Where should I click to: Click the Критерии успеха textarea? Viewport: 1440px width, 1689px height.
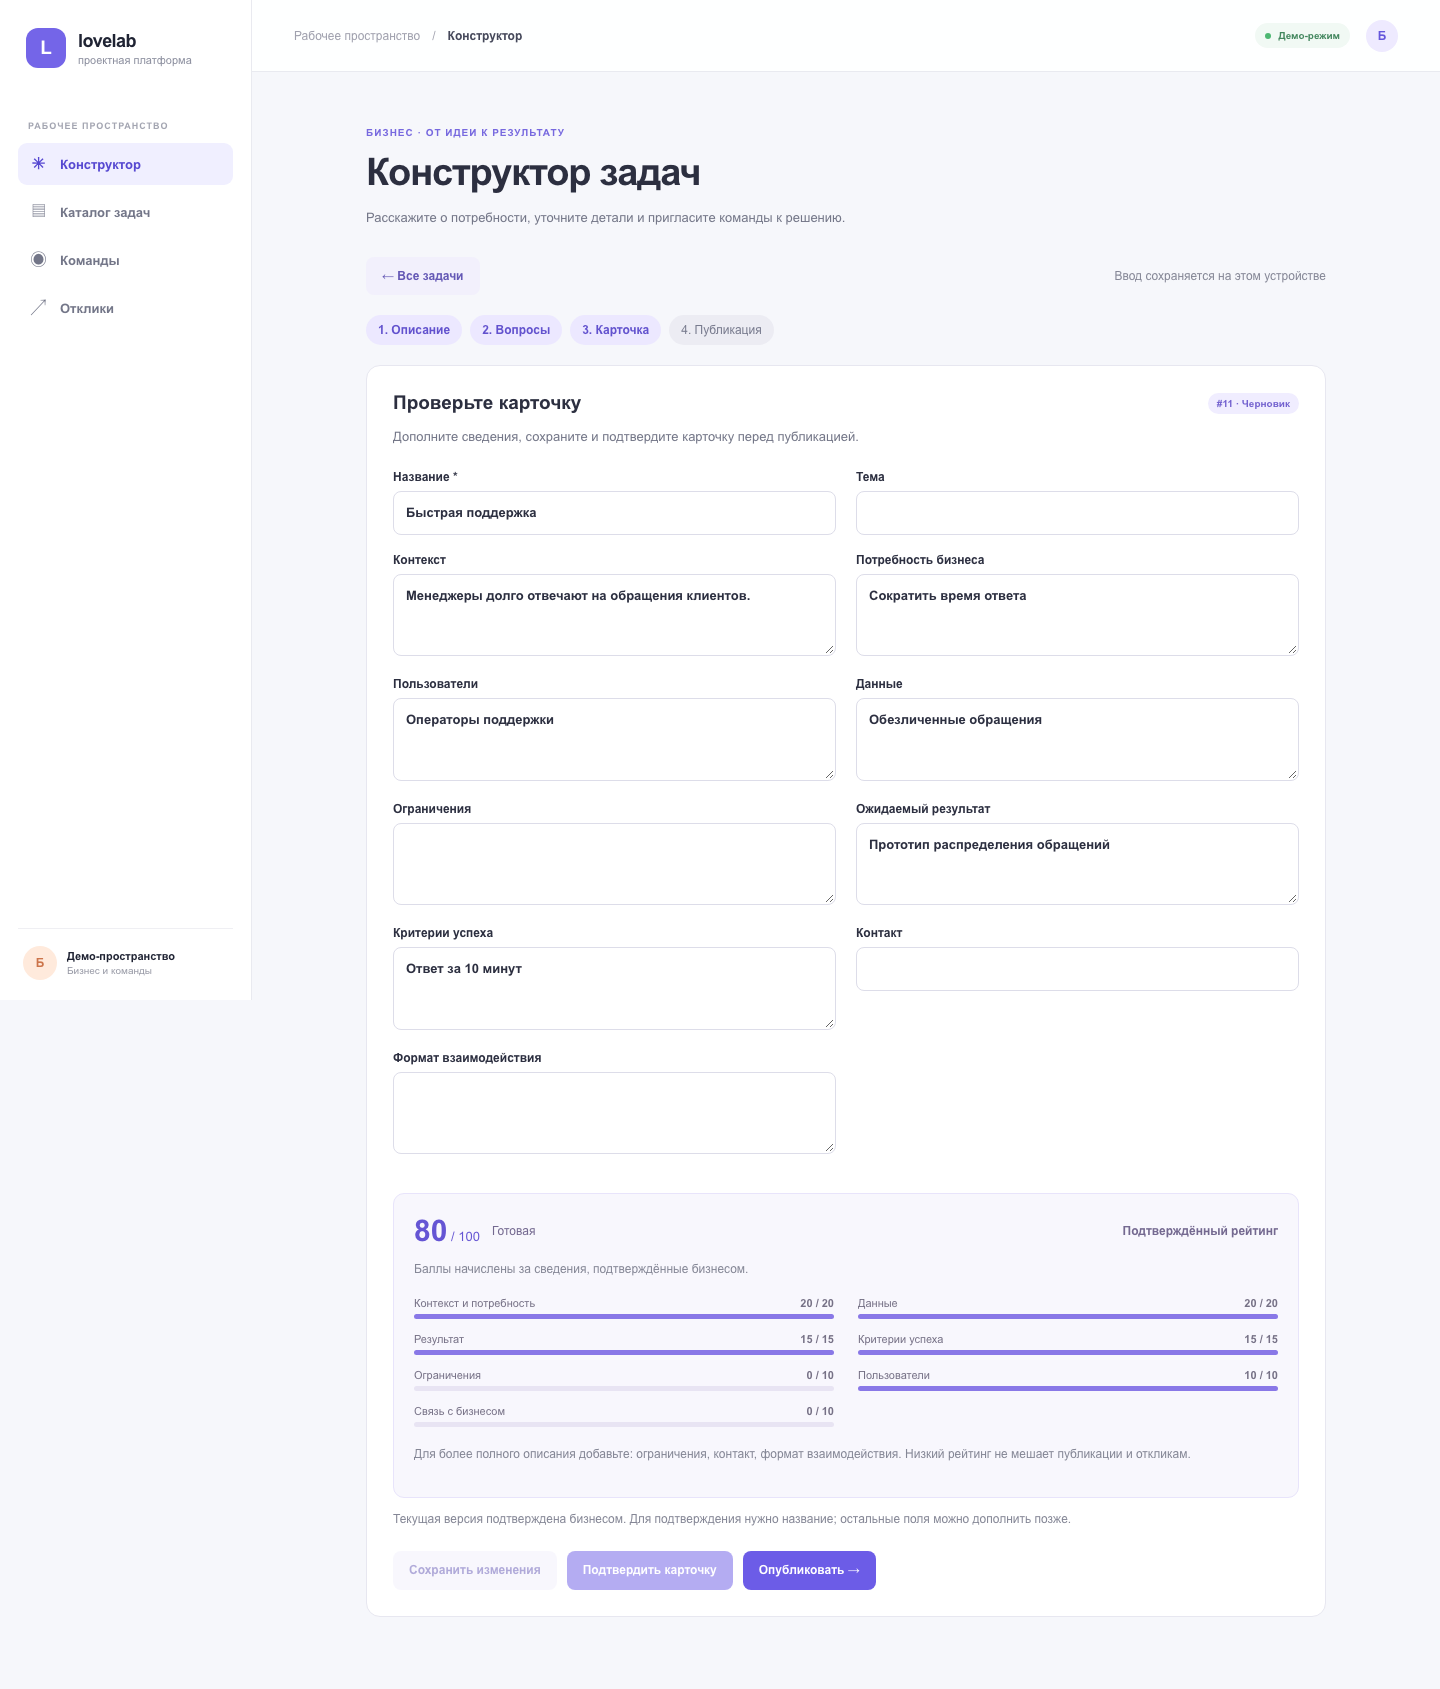[614, 988]
